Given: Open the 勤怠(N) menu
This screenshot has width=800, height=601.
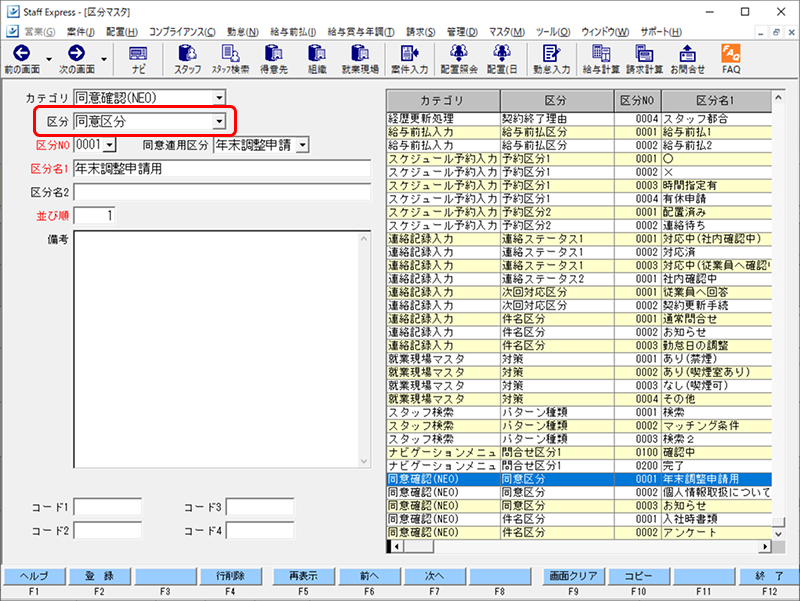Looking at the screenshot, I should point(242,32).
